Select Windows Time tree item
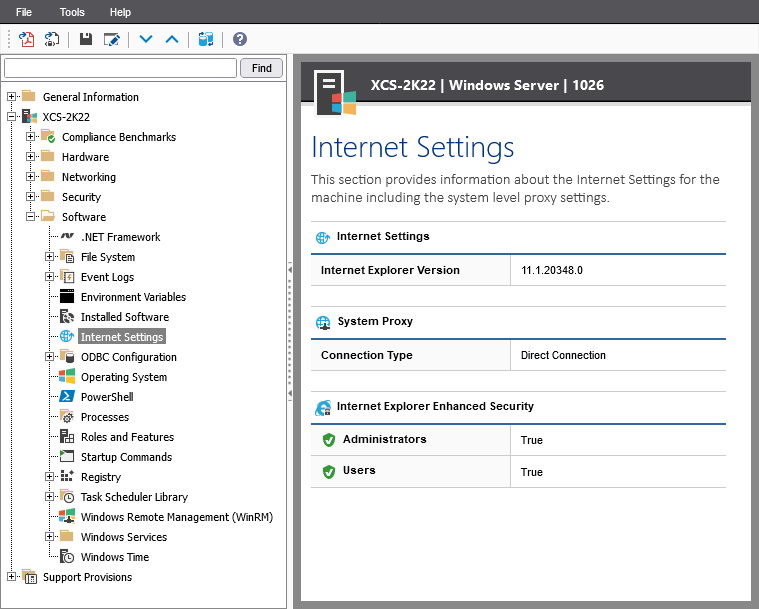 115,557
